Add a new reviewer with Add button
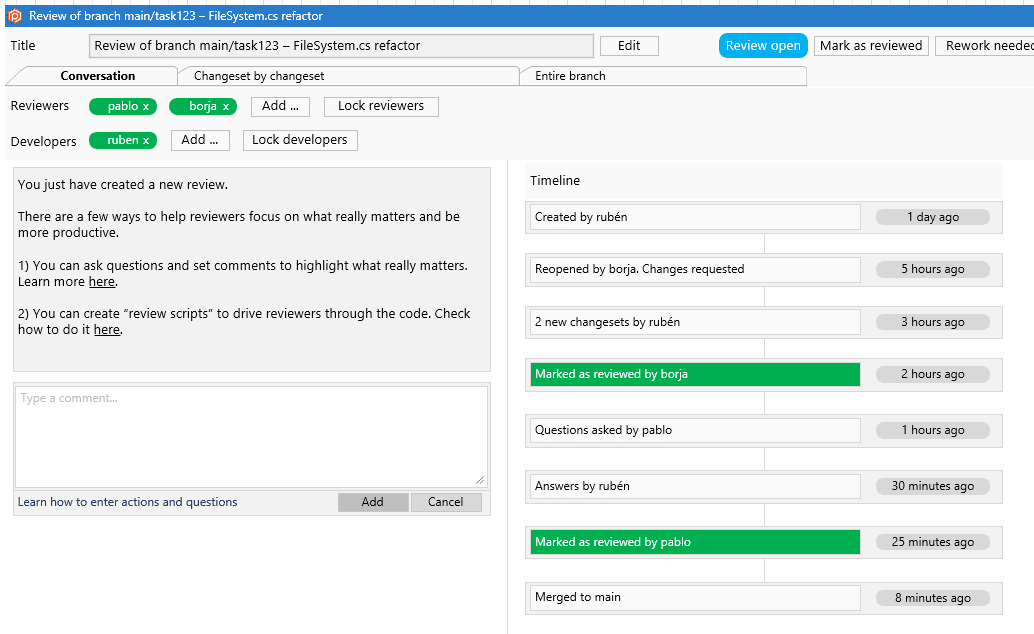Image resolution: width=1034 pixels, height=634 pixels. coord(280,105)
